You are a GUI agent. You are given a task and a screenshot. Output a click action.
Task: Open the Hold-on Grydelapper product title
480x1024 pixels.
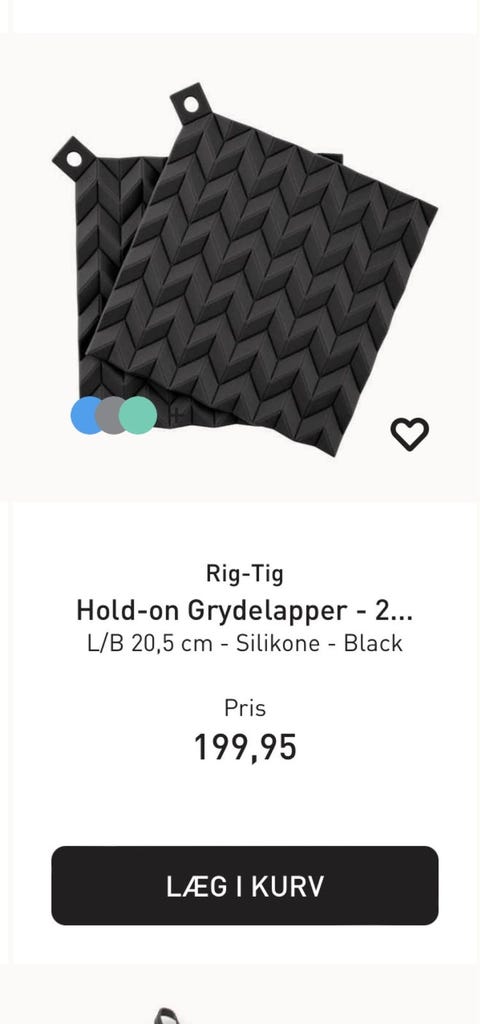point(245,610)
